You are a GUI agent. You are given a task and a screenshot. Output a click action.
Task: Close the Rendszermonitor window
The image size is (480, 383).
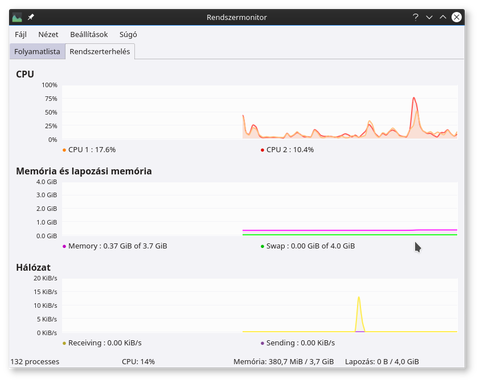click(x=457, y=17)
